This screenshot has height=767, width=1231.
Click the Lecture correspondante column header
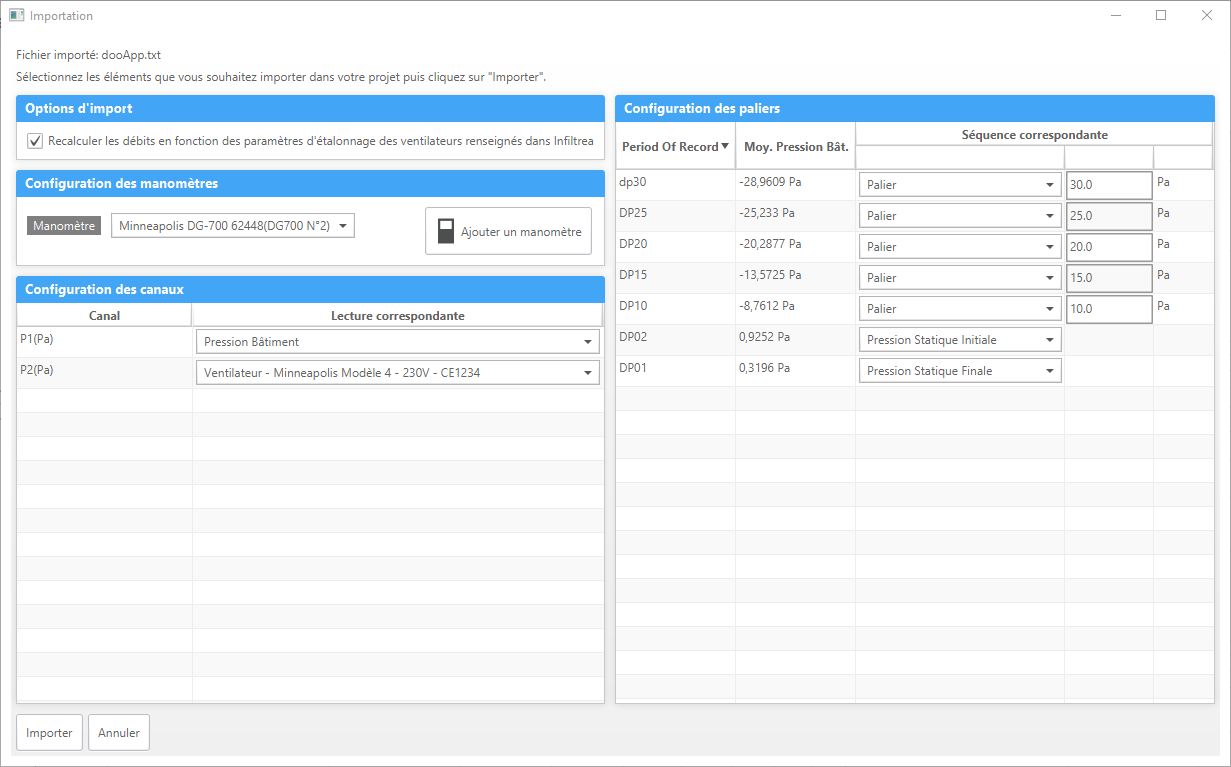click(x=397, y=315)
